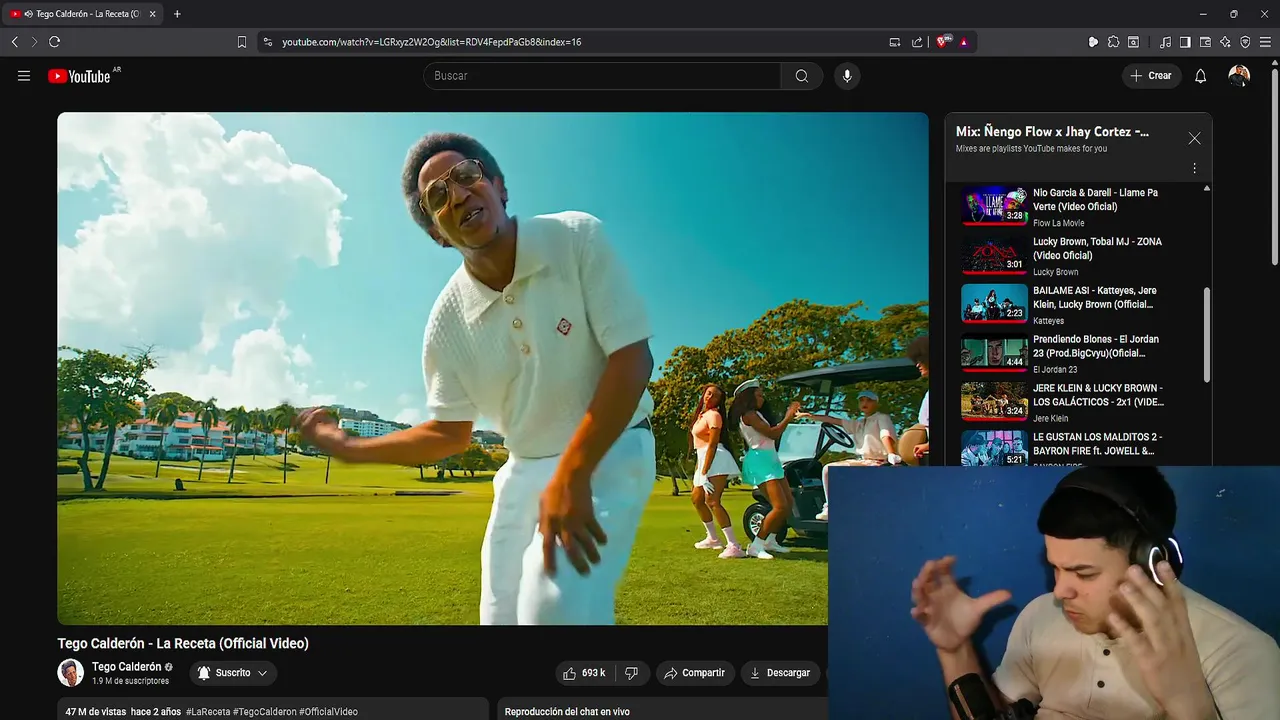Open Tego Calderón channel avatar

pos(71,673)
